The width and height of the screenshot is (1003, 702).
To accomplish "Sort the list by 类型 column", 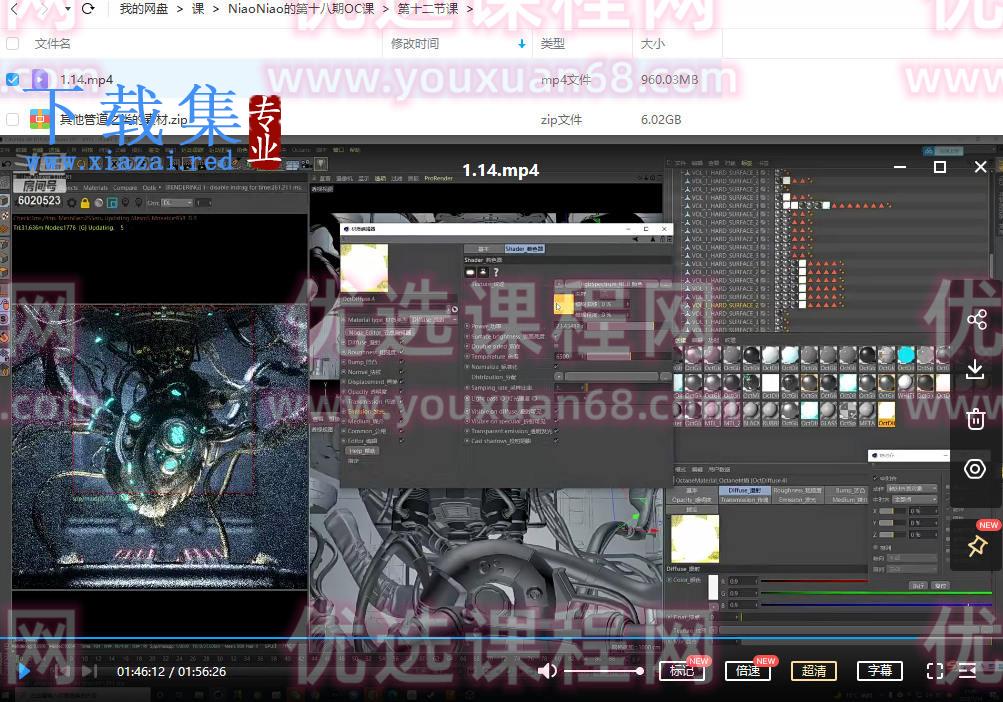I will pyautogui.click(x=553, y=44).
